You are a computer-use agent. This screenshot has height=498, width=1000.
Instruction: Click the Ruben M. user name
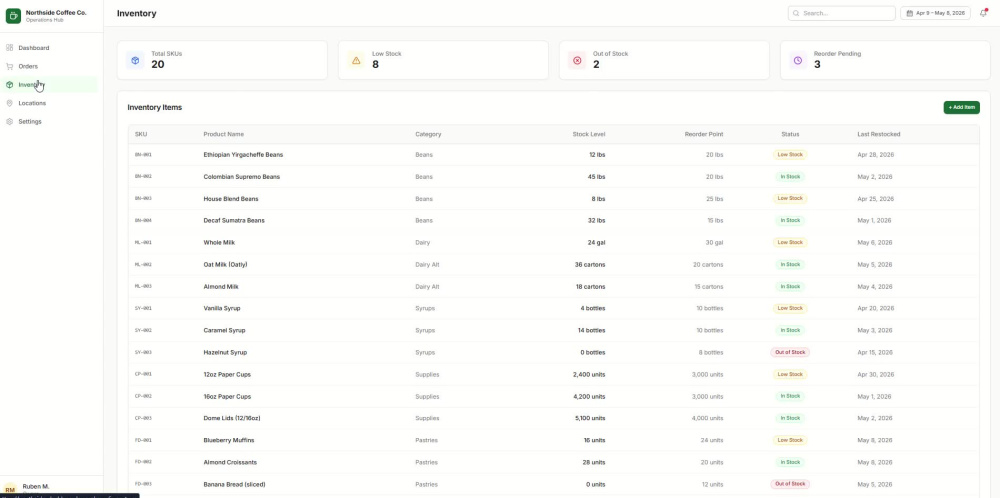(x=36, y=487)
